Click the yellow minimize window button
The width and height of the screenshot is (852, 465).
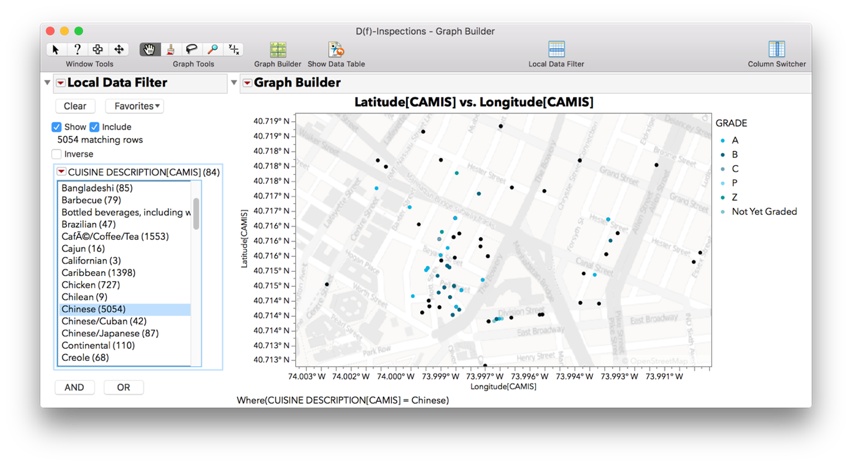65,31
